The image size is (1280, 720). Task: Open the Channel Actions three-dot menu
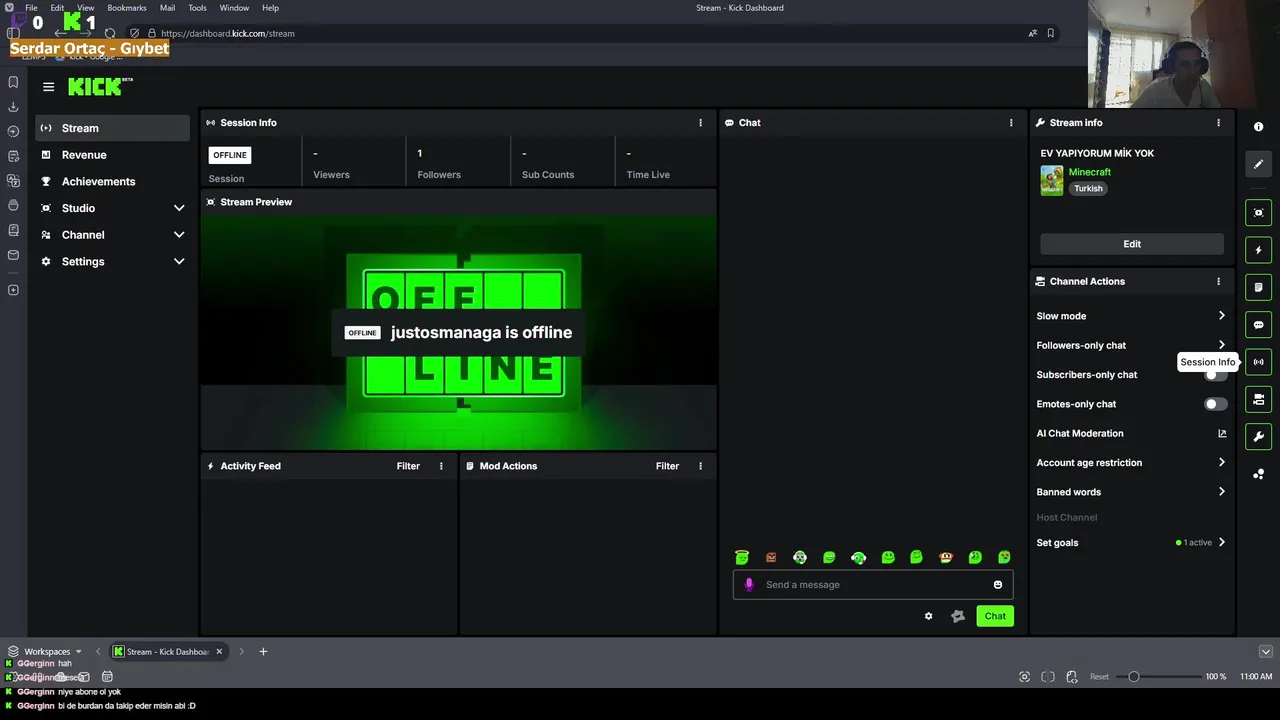(x=1218, y=282)
